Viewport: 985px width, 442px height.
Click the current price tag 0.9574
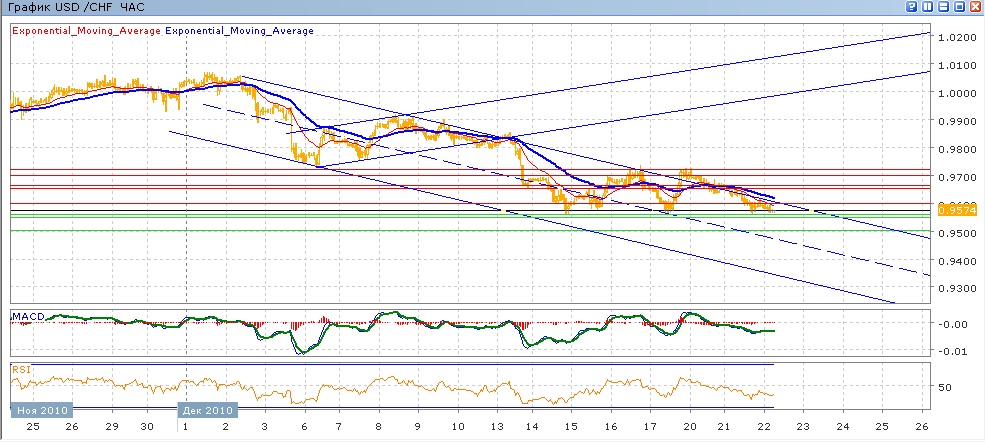(957, 211)
